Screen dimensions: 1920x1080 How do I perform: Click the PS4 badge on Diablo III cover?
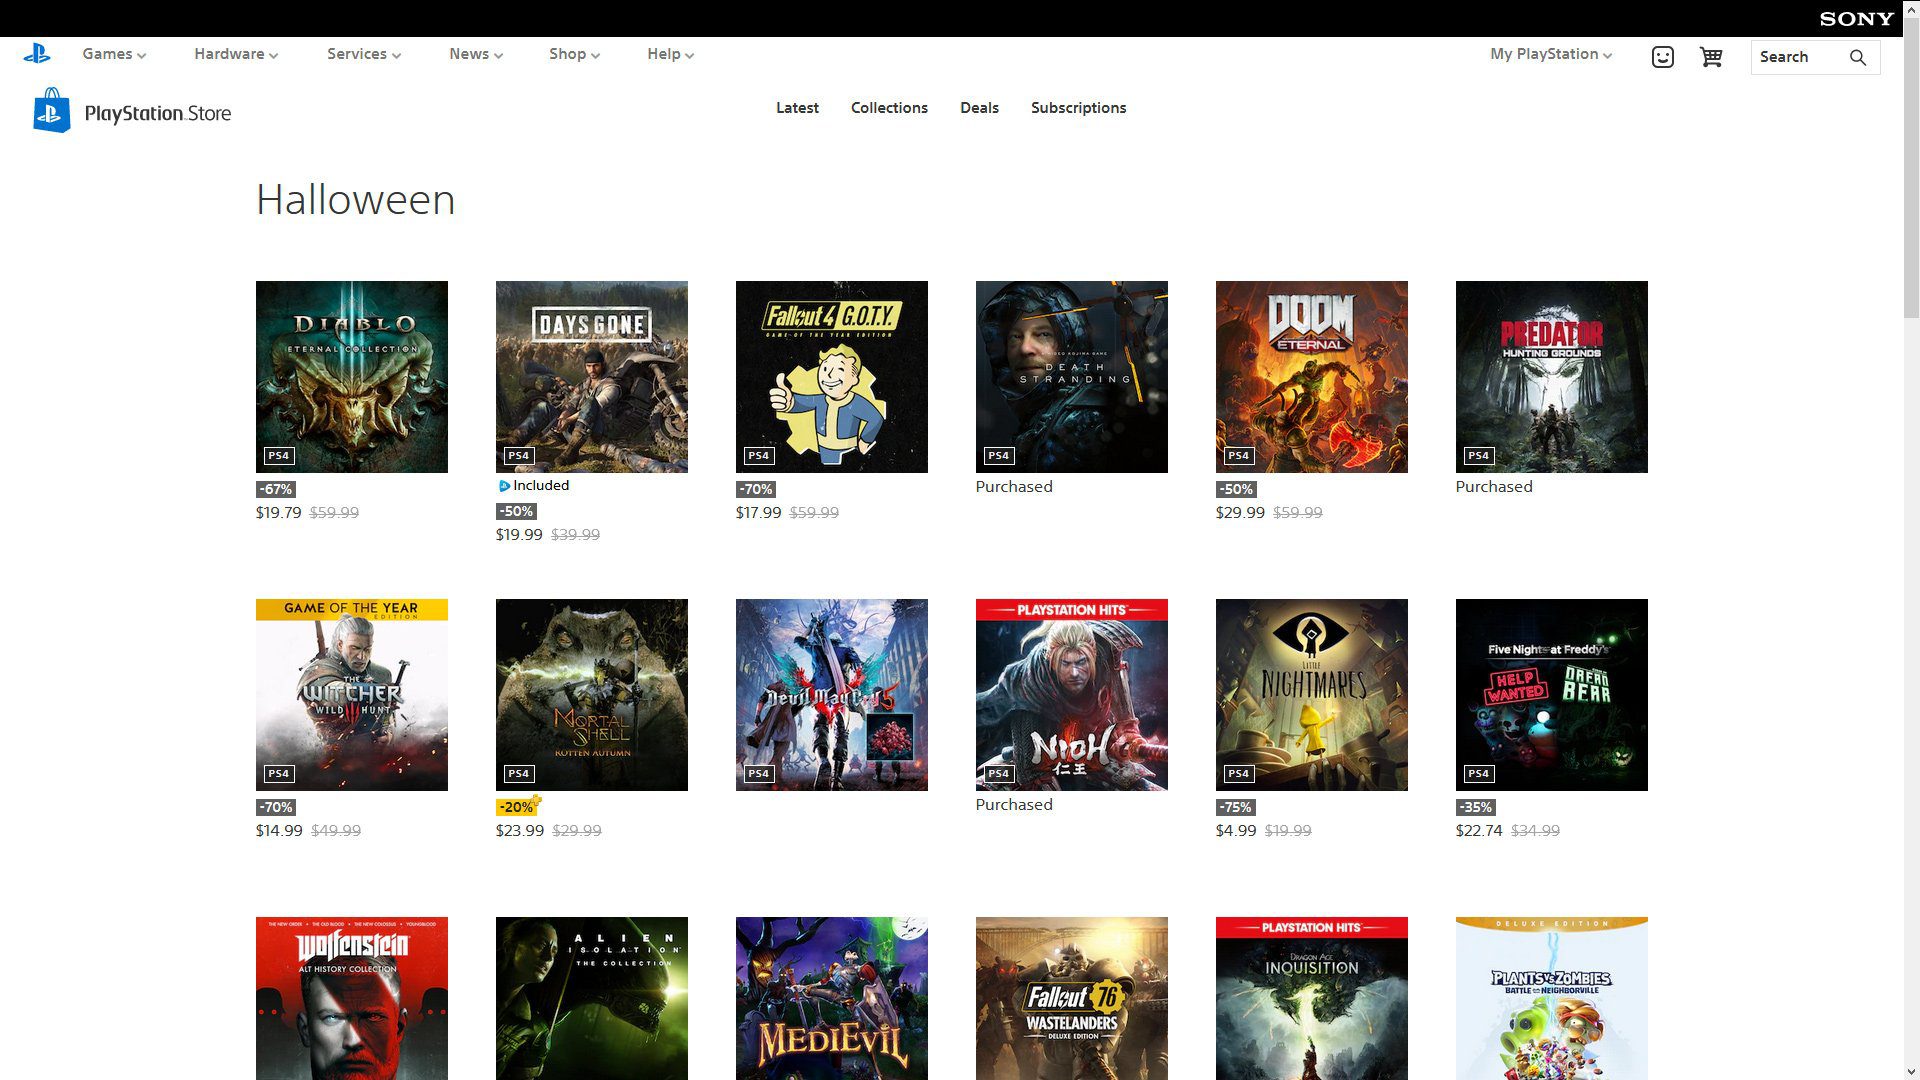(x=279, y=456)
